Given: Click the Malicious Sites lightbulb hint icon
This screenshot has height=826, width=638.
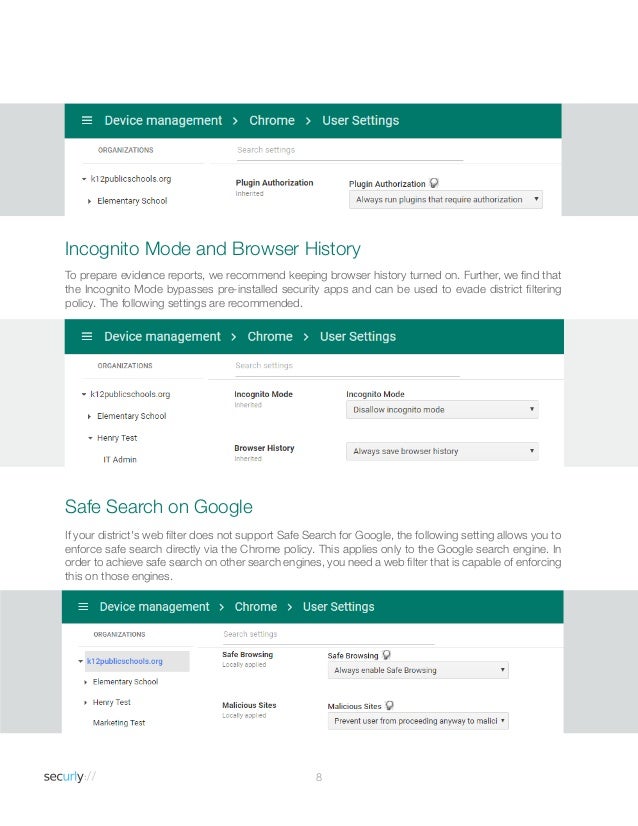Looking at the screenshot, I should tap(389, 705).
